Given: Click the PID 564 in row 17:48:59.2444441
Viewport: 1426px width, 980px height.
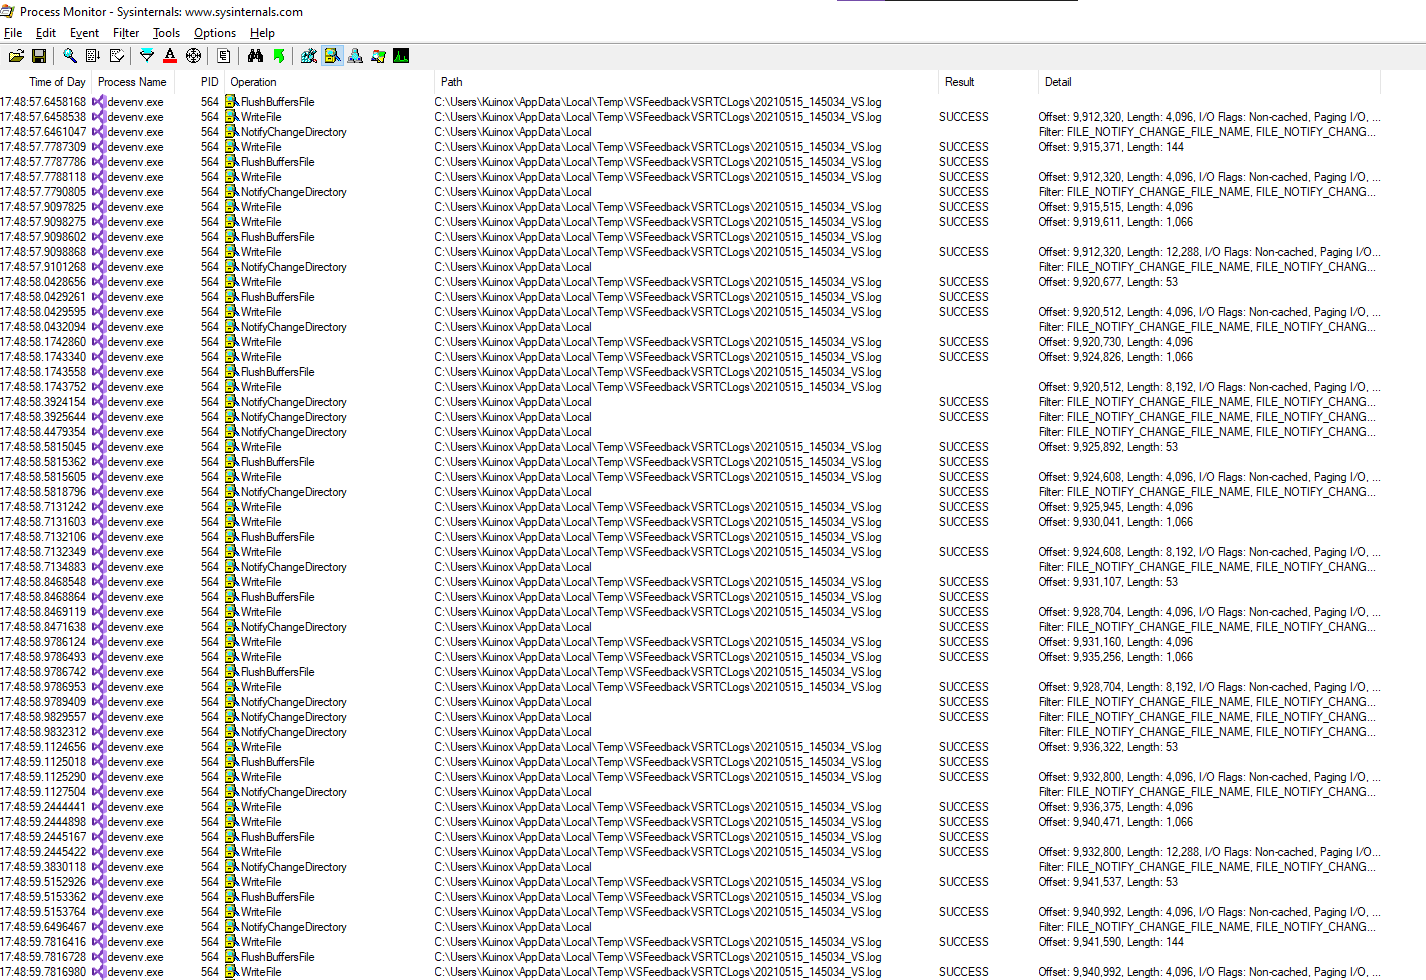Looking at the screenshot, I should pyautogui.click(x=209, y=807).
